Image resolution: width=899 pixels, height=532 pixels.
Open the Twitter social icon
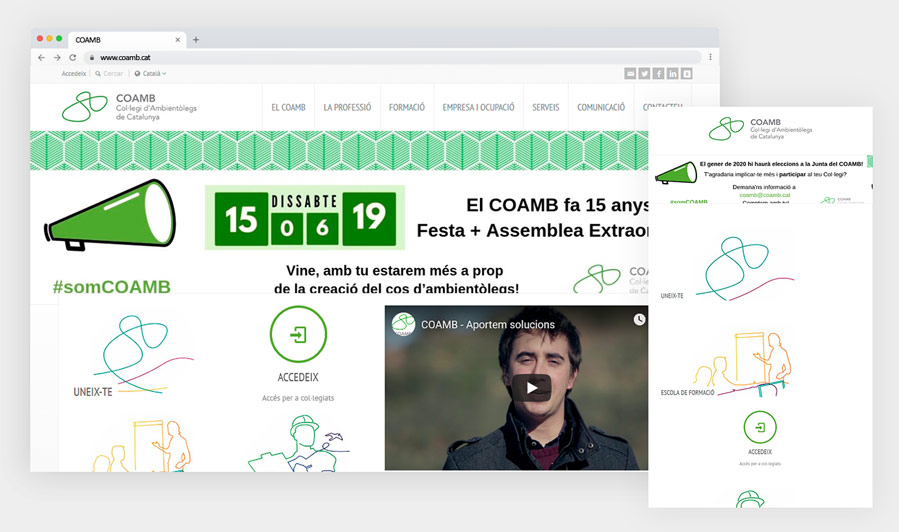pos(644,73)
